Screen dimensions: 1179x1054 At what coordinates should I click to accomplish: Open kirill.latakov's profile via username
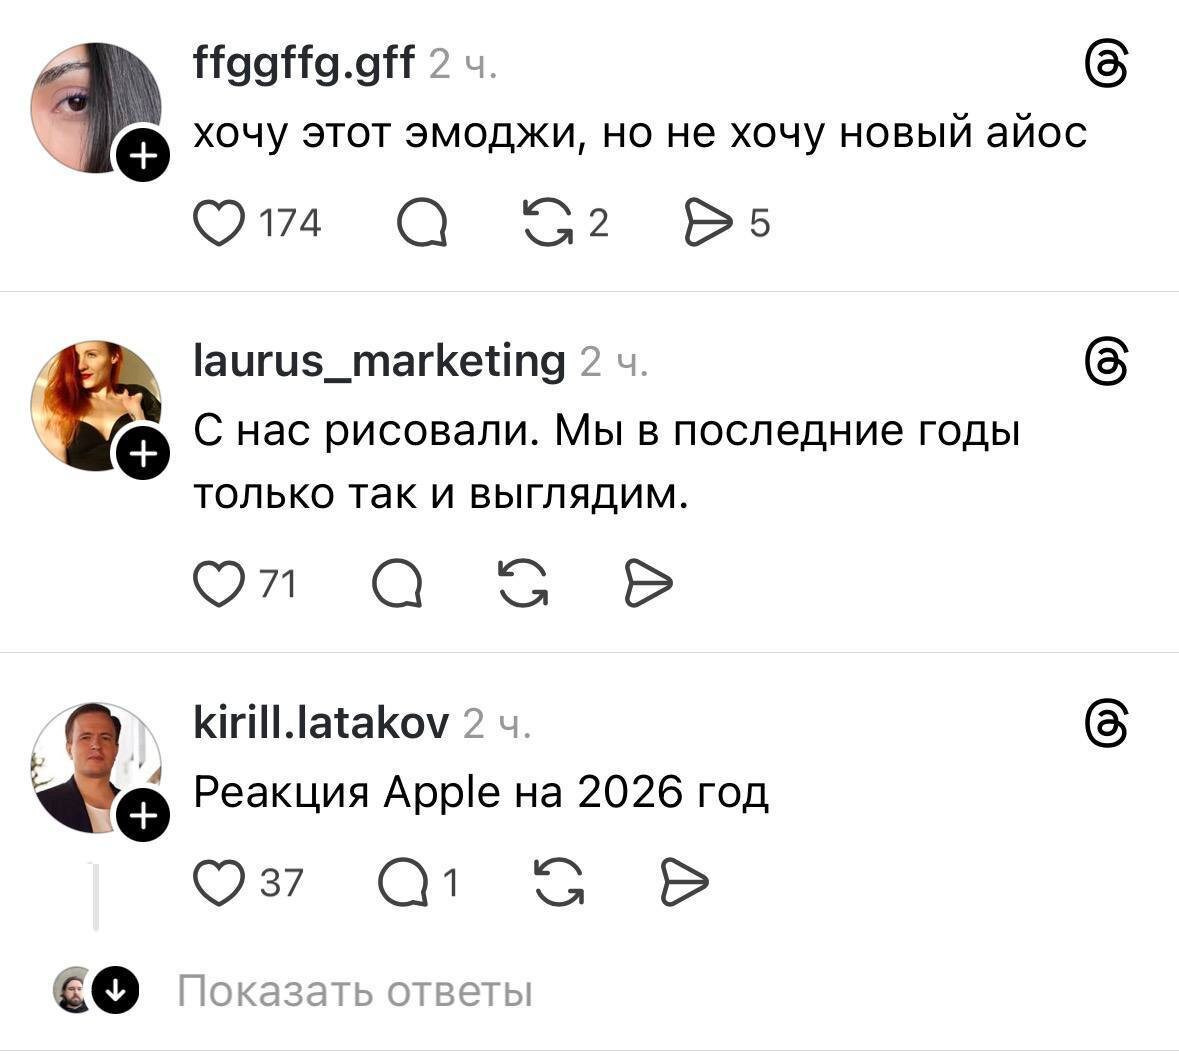[320, 722]
